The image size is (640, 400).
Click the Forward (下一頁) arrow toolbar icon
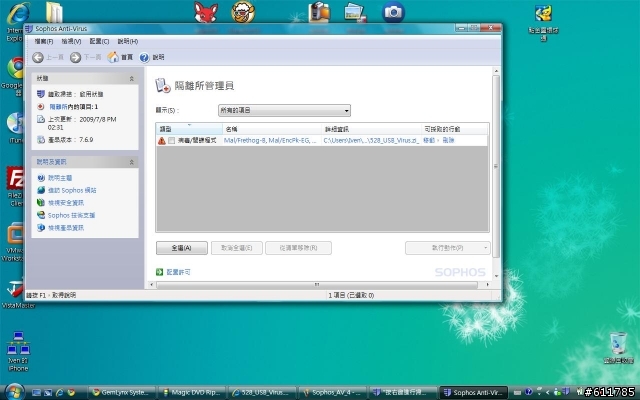[75, 58]
